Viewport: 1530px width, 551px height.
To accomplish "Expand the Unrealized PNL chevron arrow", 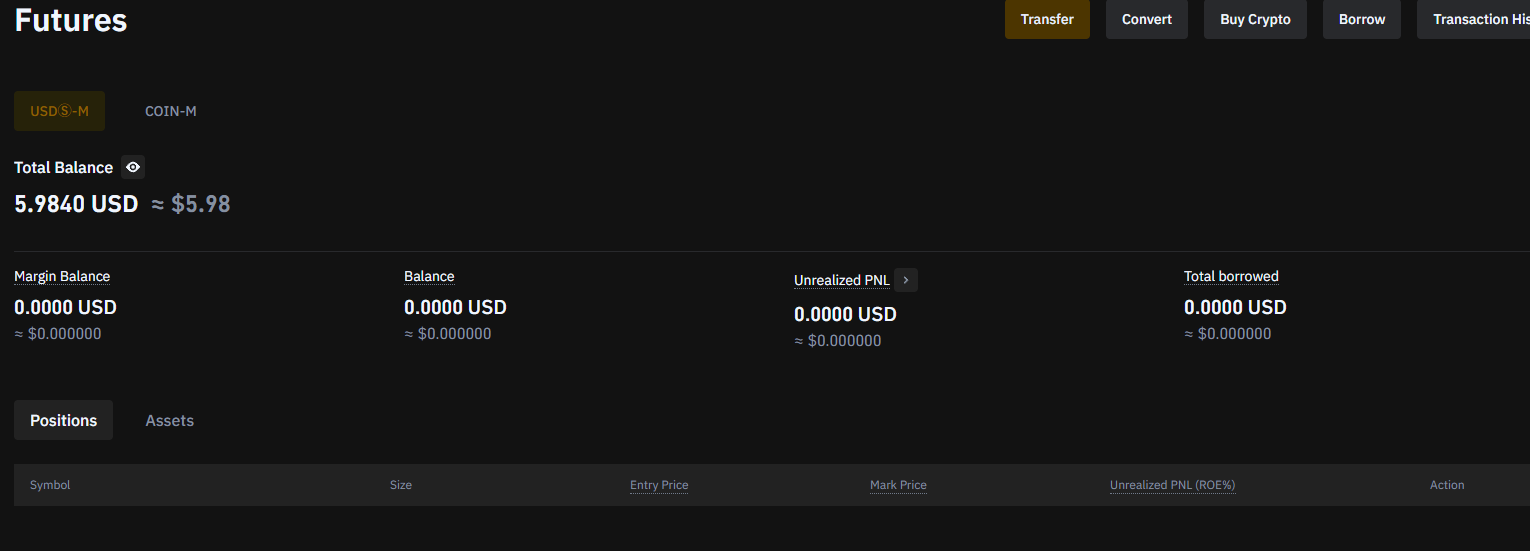I will tap(906, 280).
